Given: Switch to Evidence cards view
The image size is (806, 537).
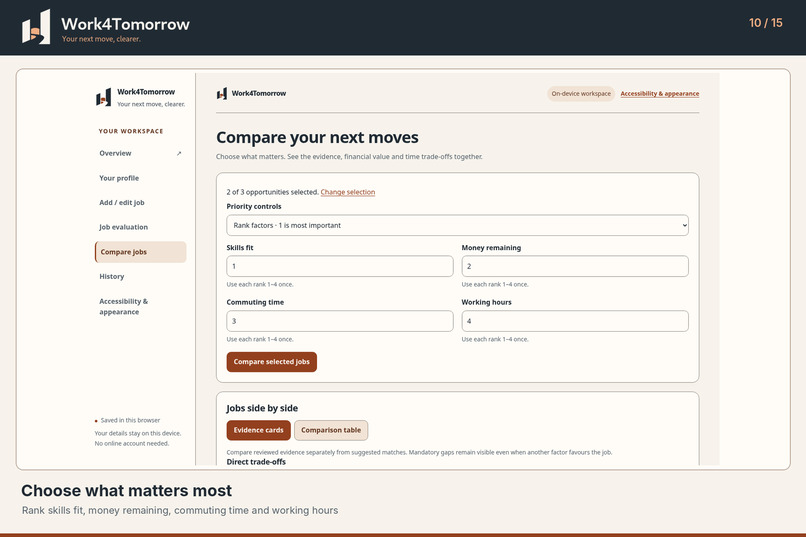Looking at the screenshot, I should [x=259, y=430].
